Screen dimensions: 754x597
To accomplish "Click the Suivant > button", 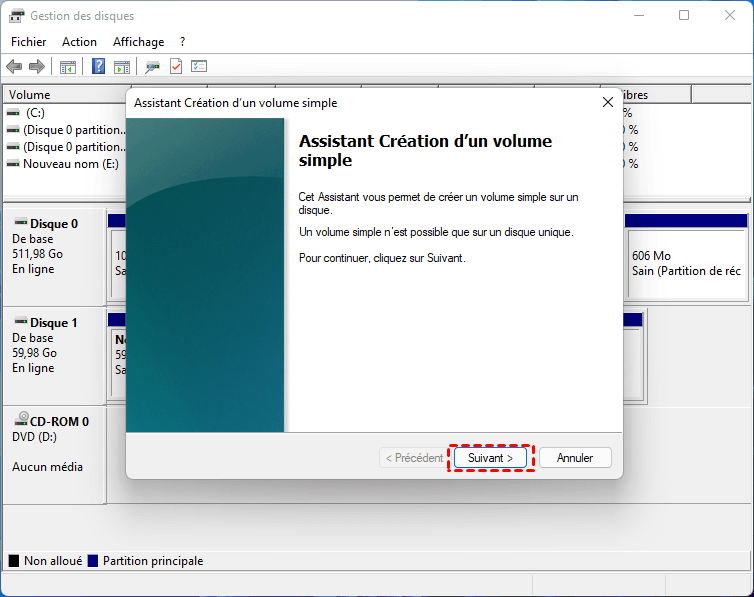I will click(490, 458).
